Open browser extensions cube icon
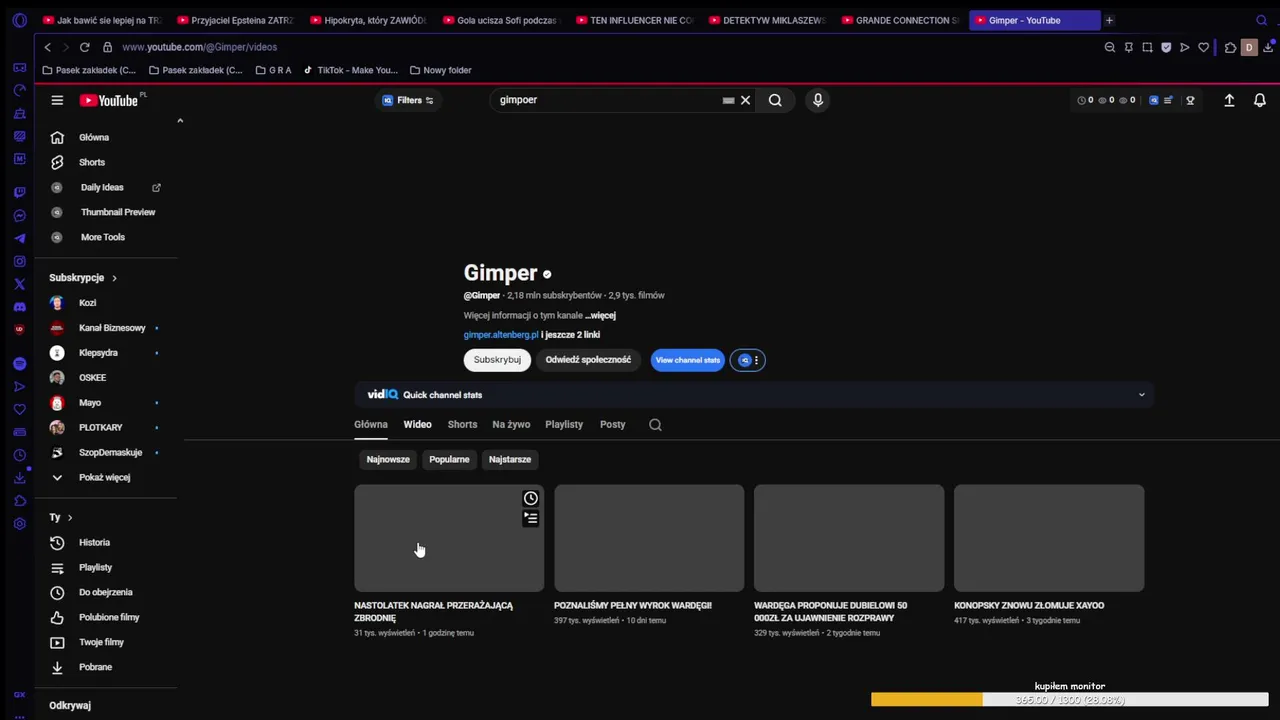This screenshot has height=720, width=1280. click(1230, 47)
